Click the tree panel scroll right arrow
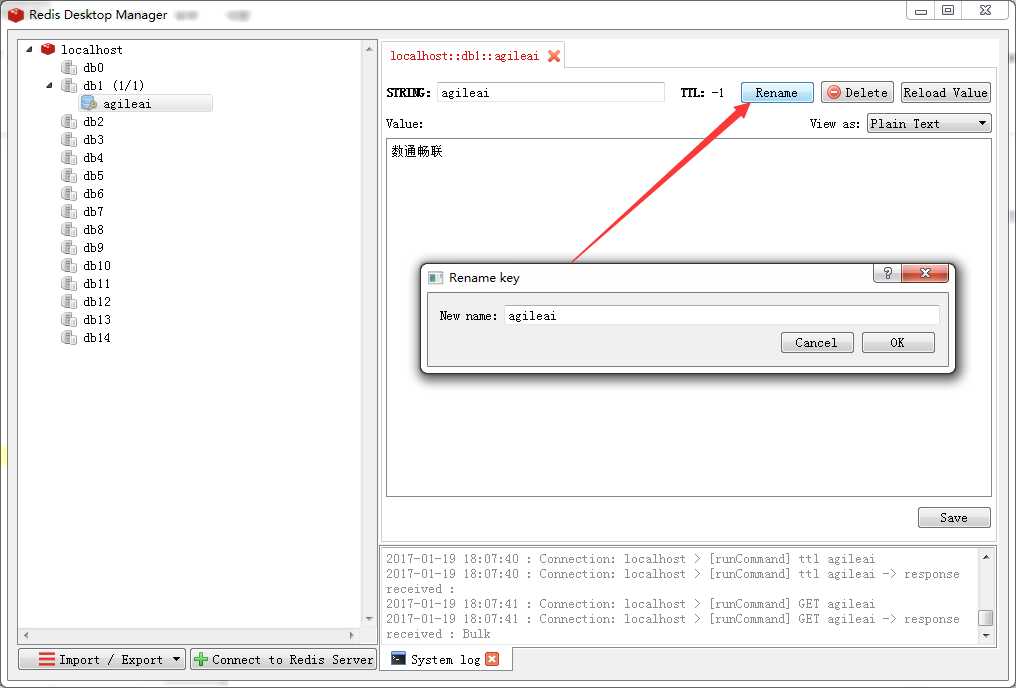Viewport: 1016px width, 688px height. coord(351,635)
